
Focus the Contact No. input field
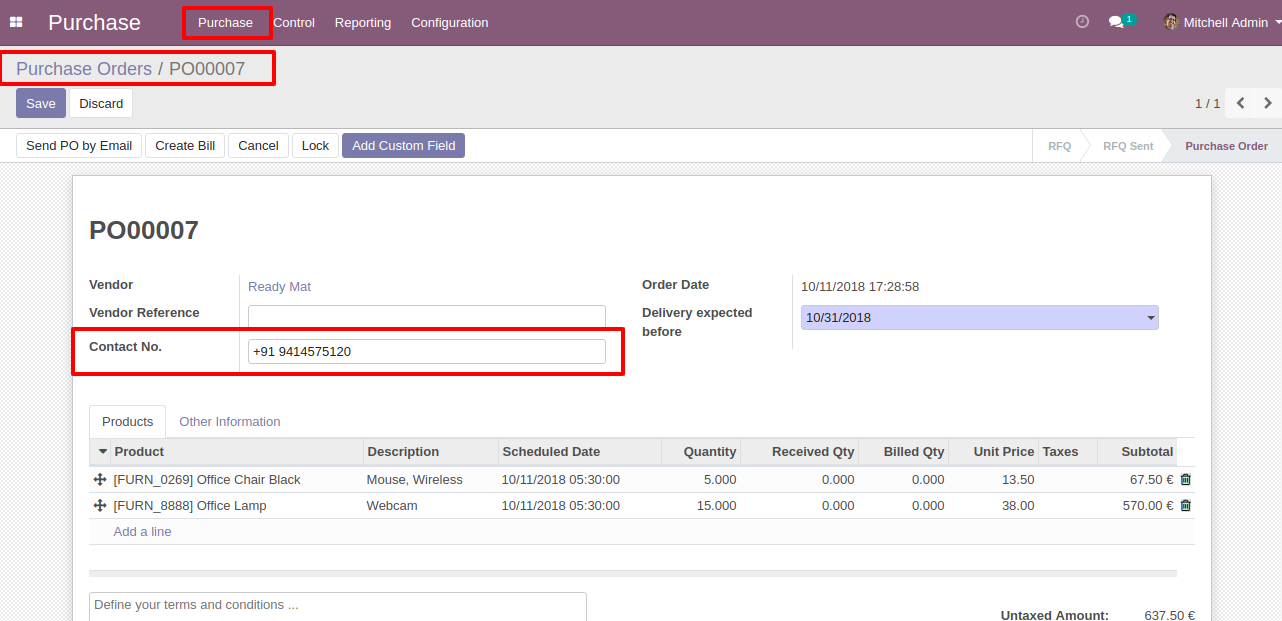pos(427,352)
